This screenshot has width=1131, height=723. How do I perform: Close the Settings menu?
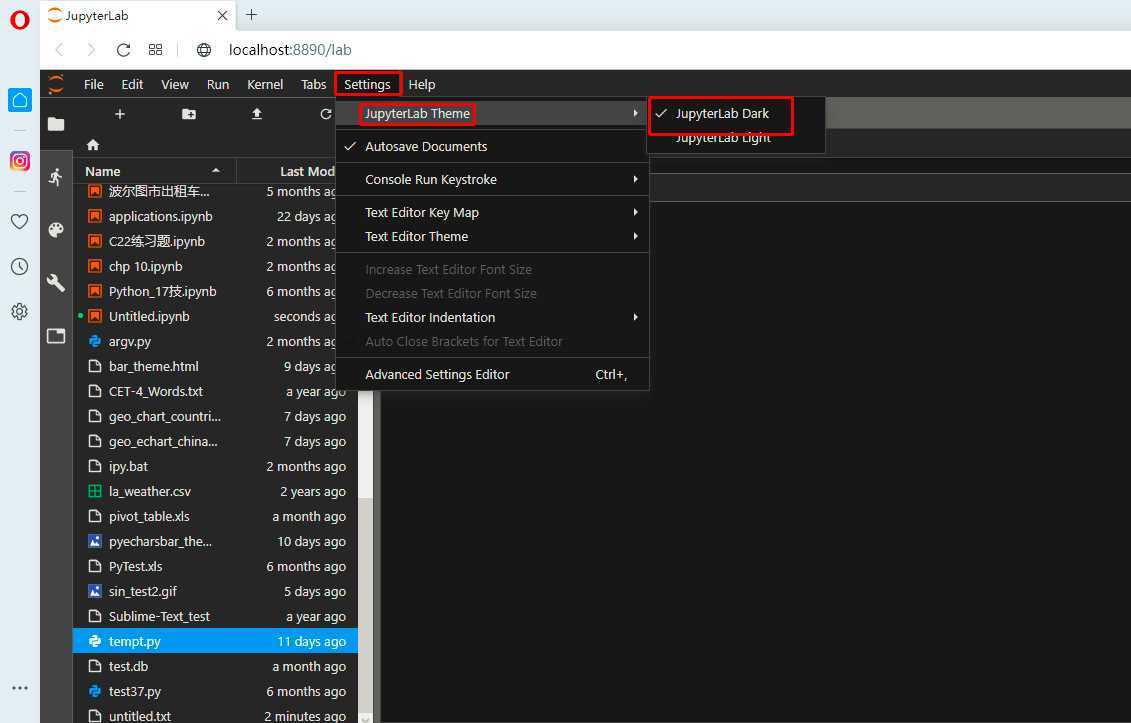[x=367, y=84]
